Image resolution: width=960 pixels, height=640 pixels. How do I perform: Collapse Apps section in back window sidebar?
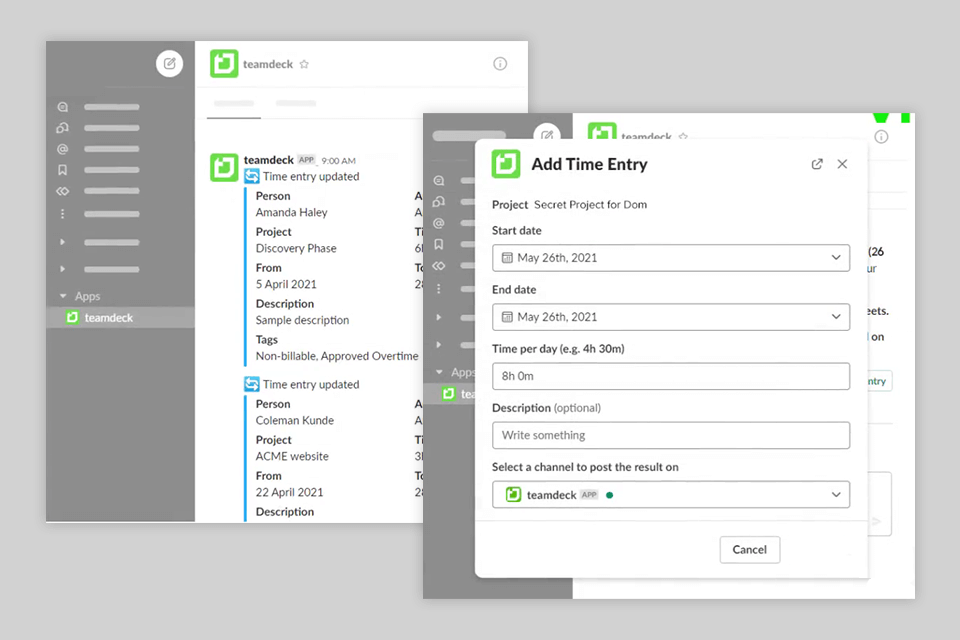(x=63, y=296)
